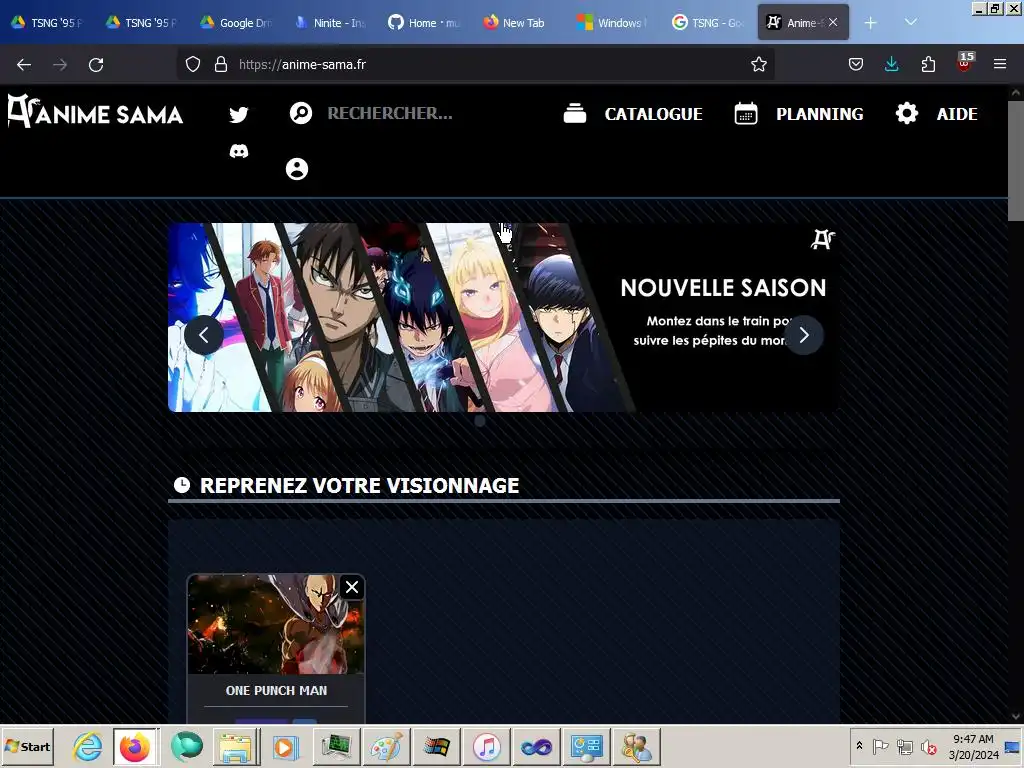Viewport: 1024px width, 768px height.
Task: Open the Paint palette taskbar icon
Action: coord(386,746)
